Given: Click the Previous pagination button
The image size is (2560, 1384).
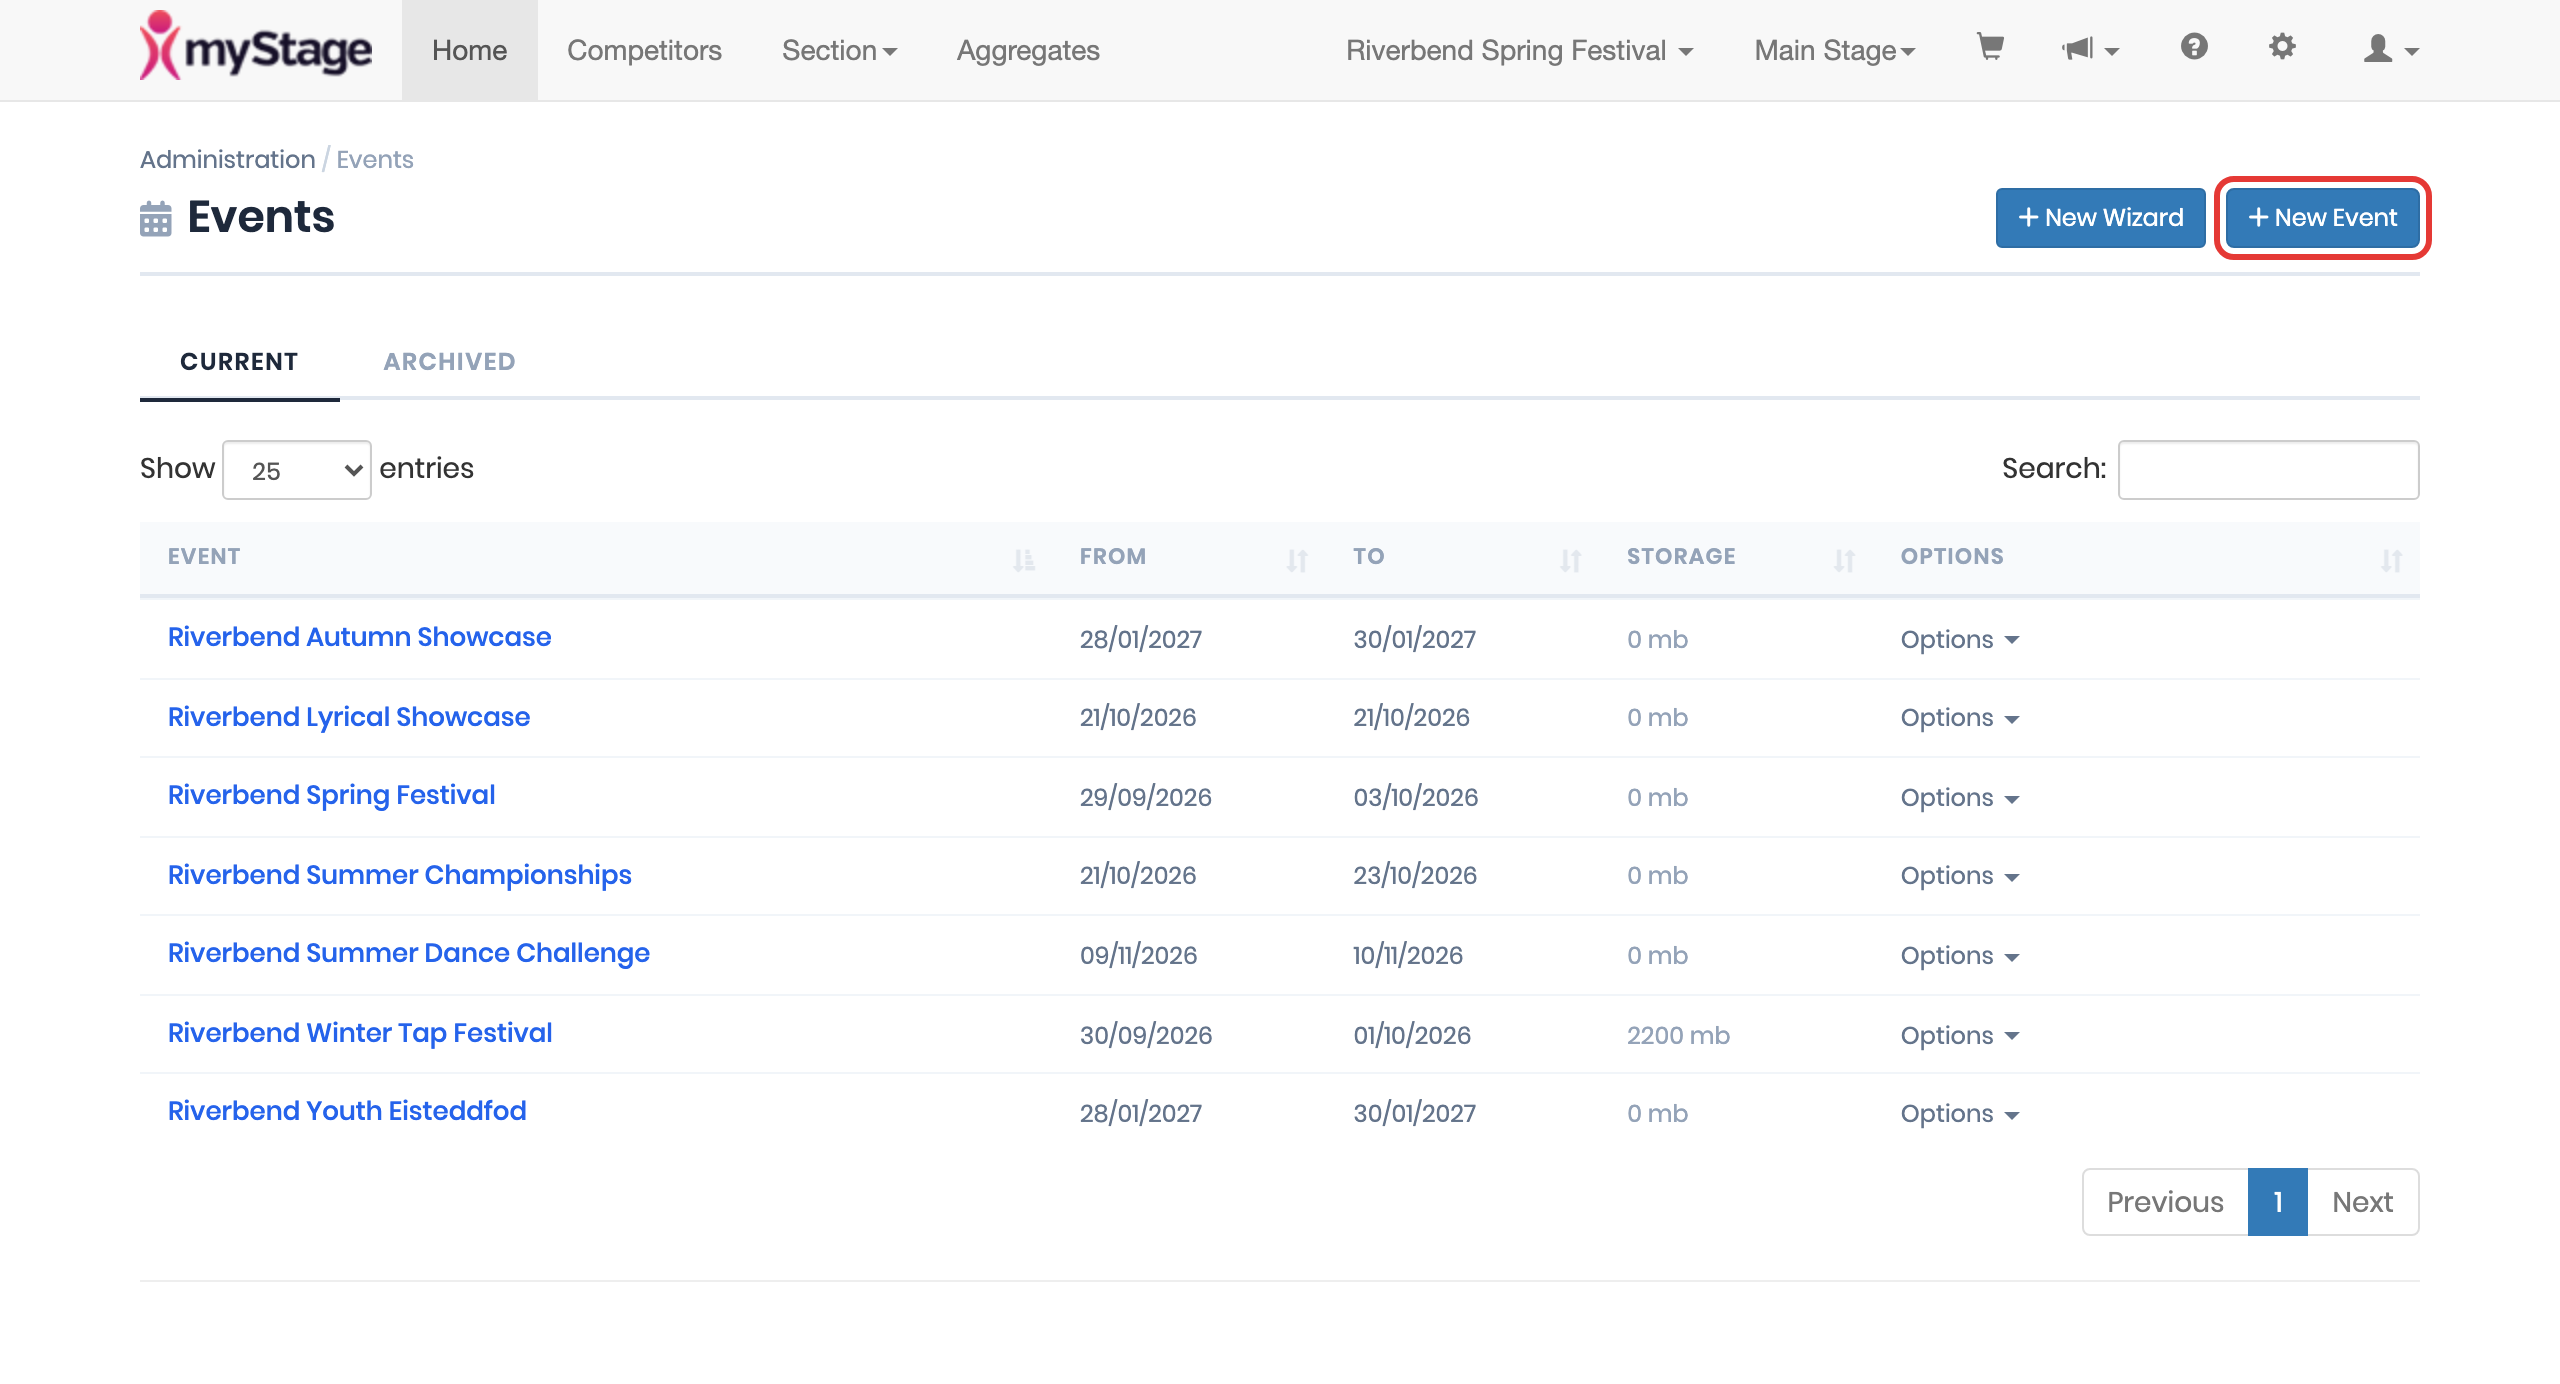Looking at the screenshot, I should 2165,1202.
